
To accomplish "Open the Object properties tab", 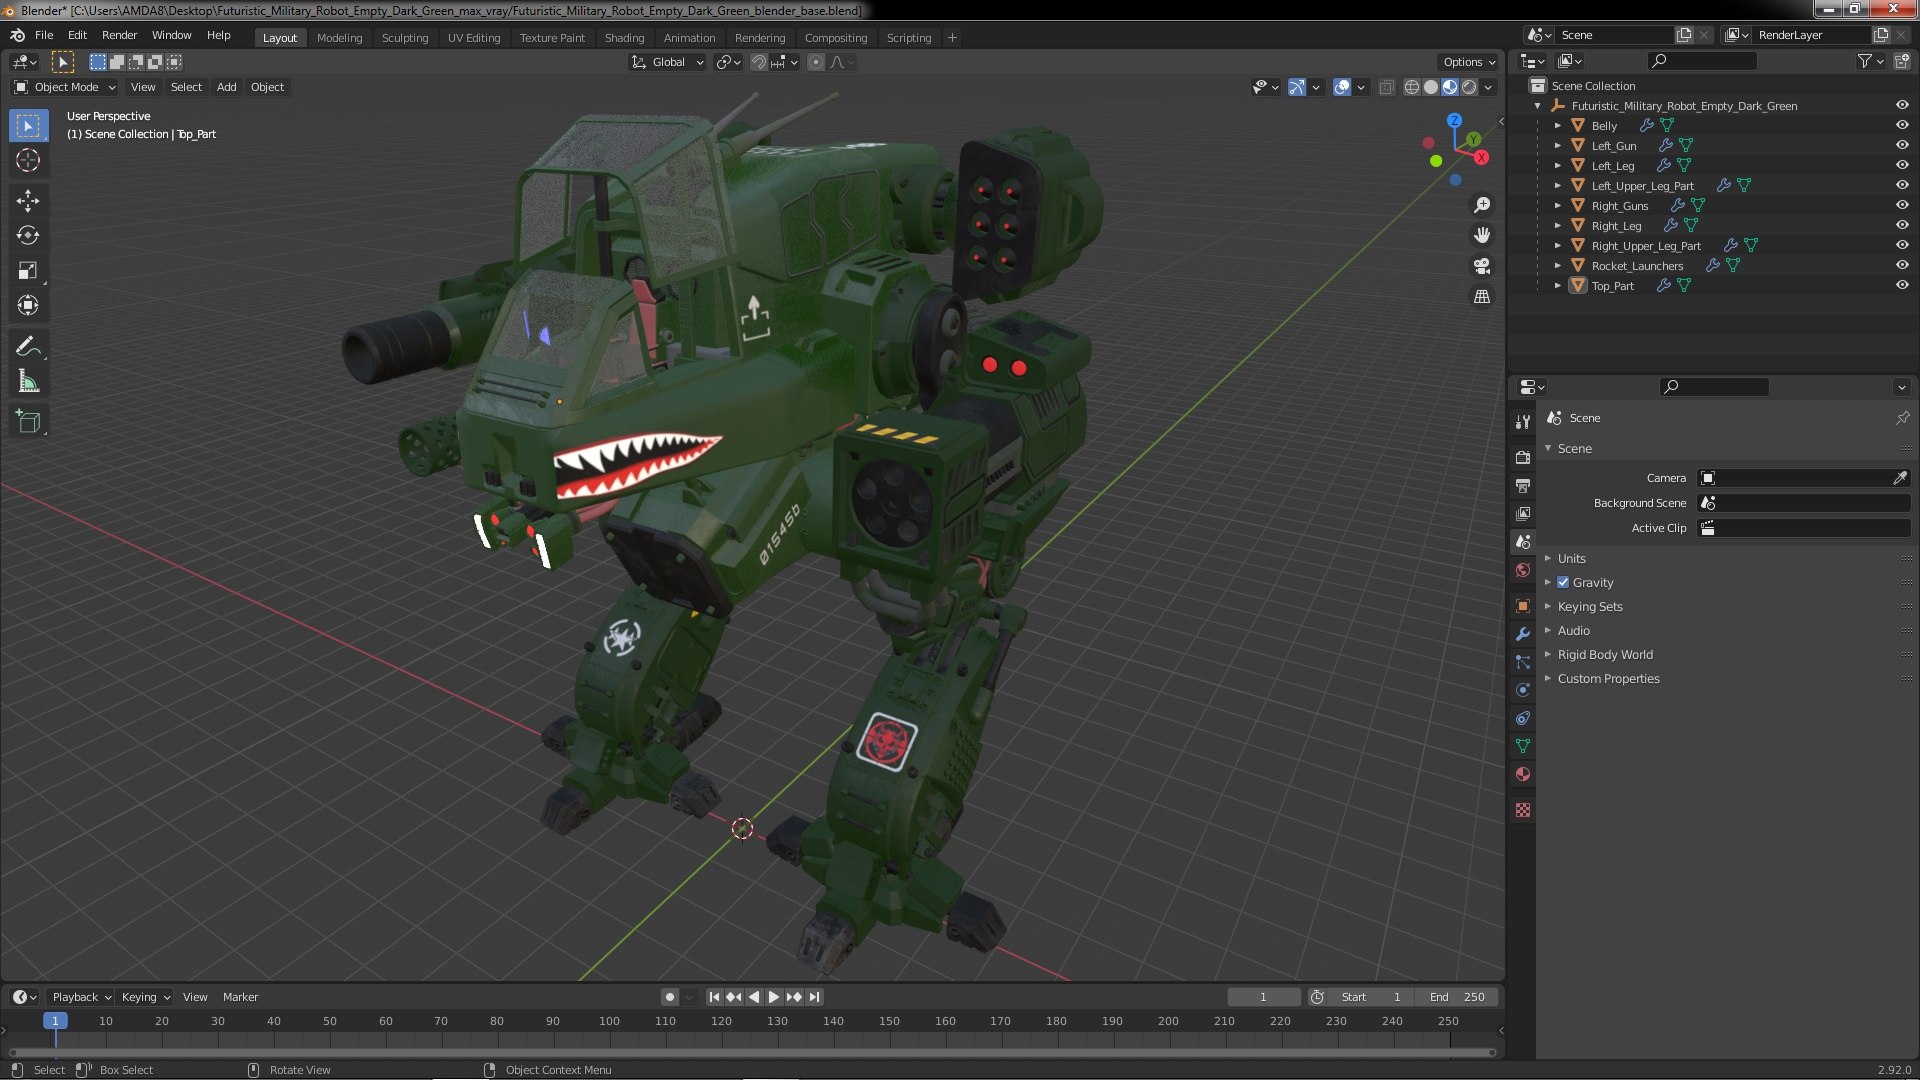I will coord(1523,606).
